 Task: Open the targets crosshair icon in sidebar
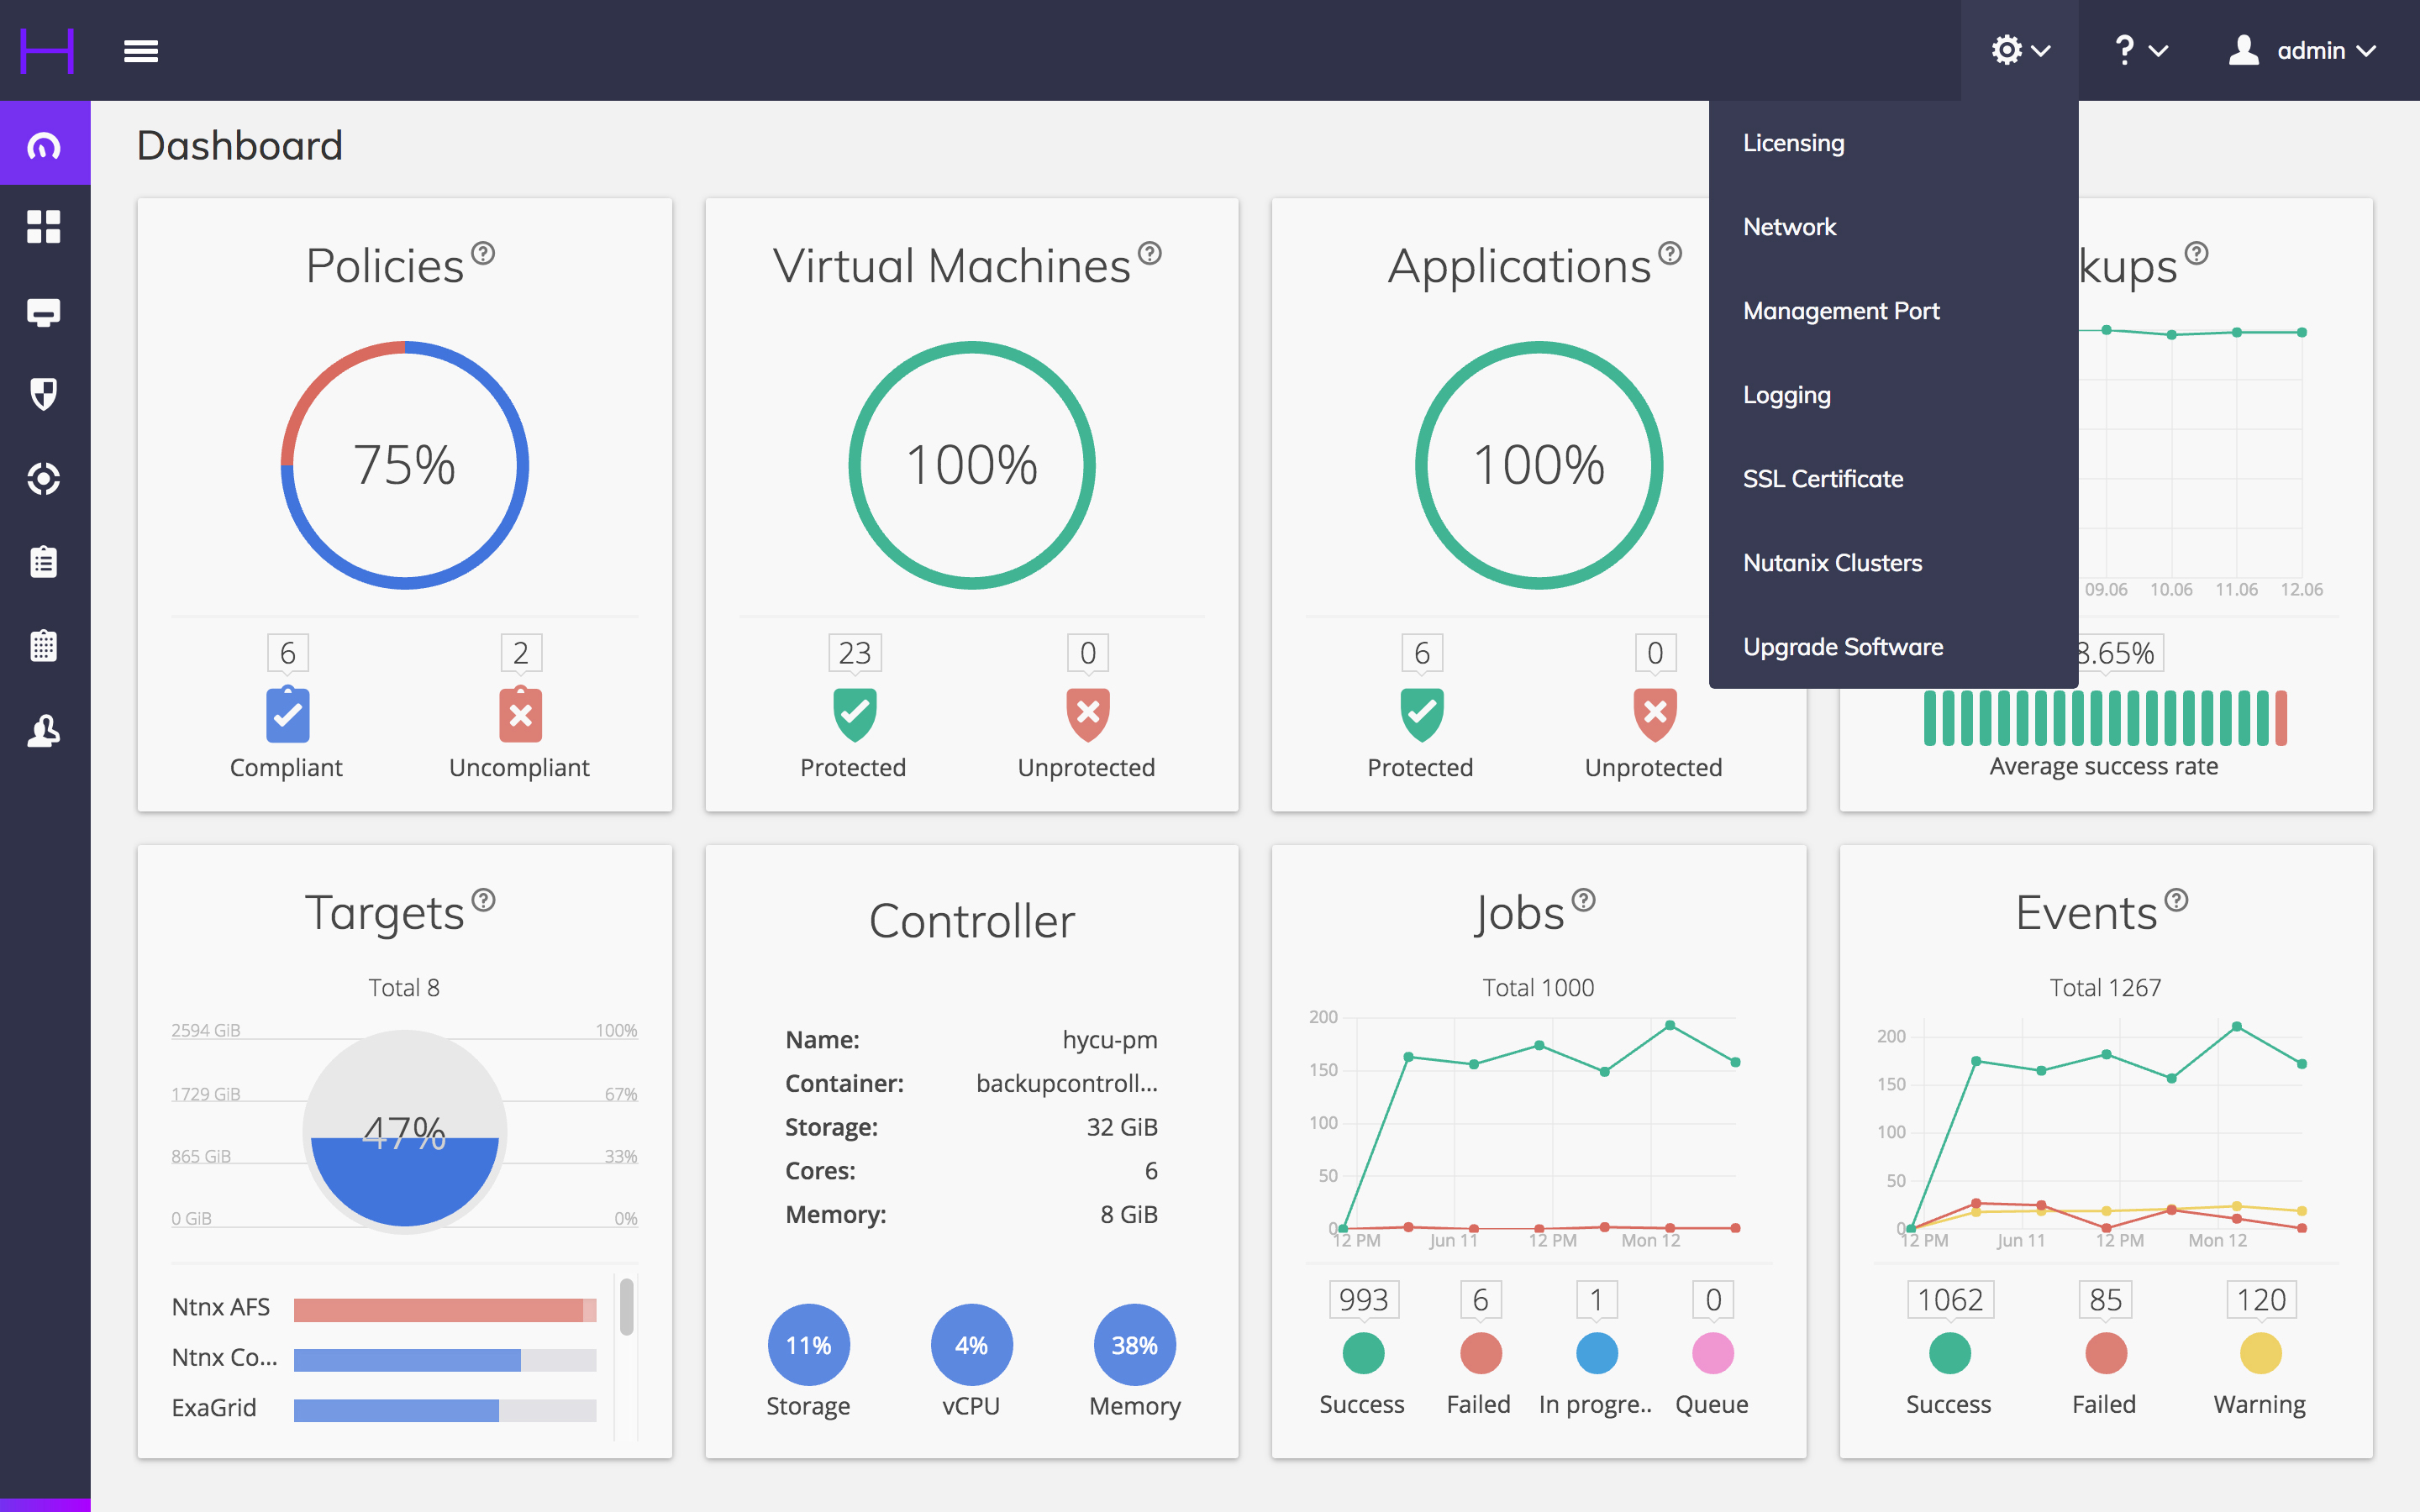point(44,478)
